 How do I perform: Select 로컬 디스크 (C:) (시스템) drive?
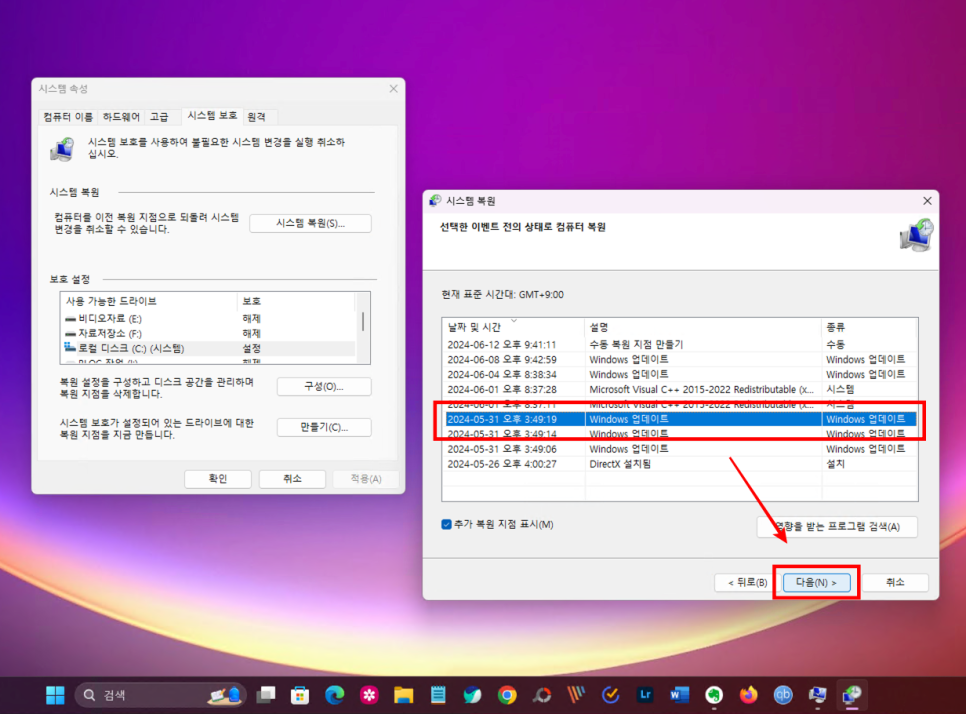tap(209, 348)
